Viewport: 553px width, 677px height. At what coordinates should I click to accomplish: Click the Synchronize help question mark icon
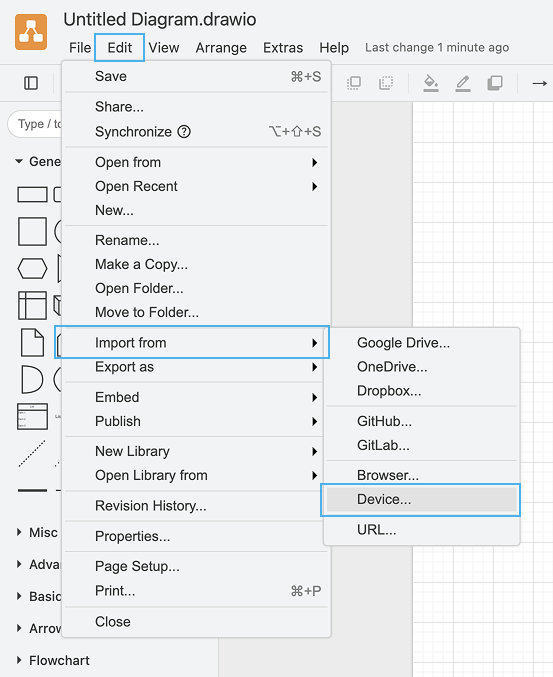pyautogui.click(x=184, y=132)
